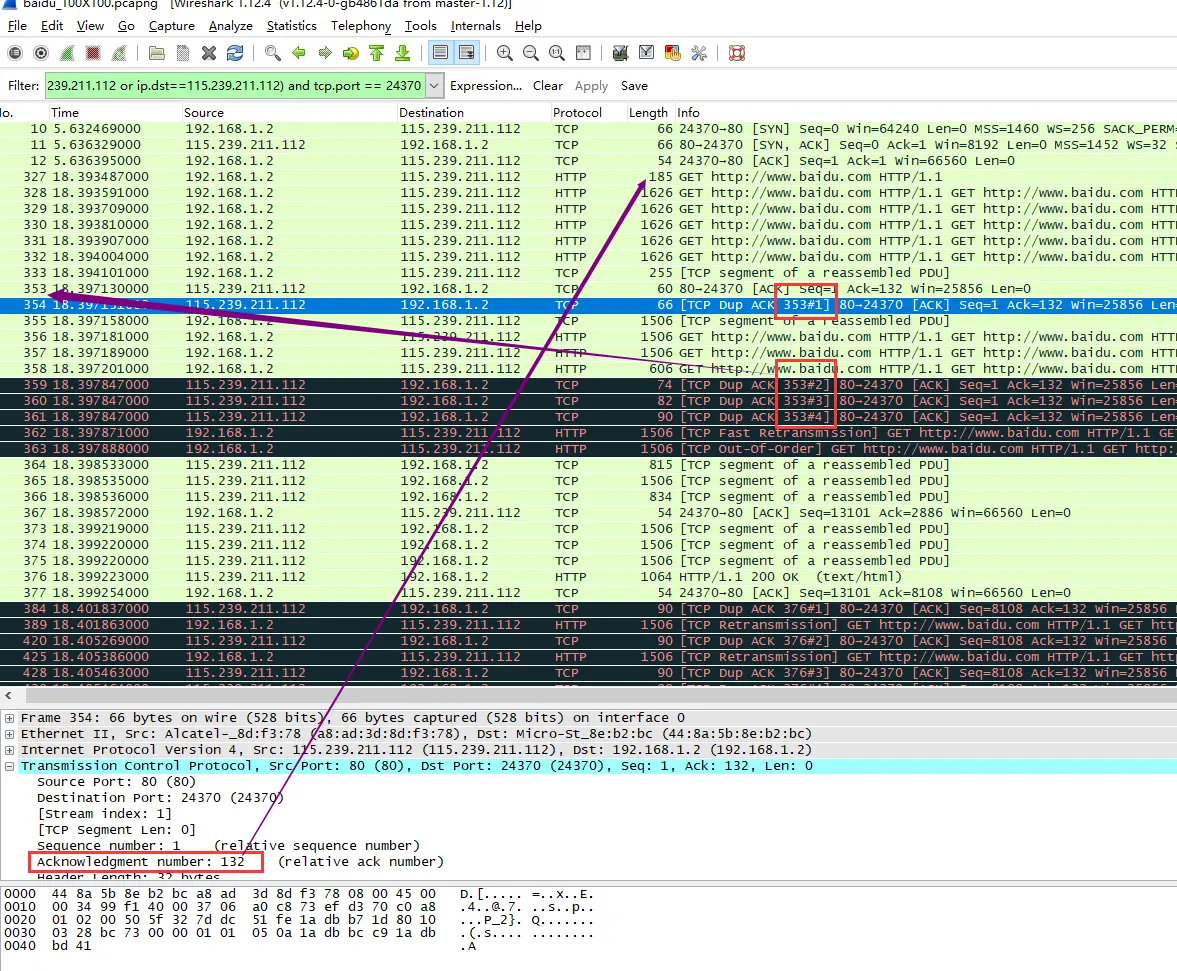Open the Statistics menu
Image resolution: width=1177 pixels, height=971 pixels.
[291, 26]
